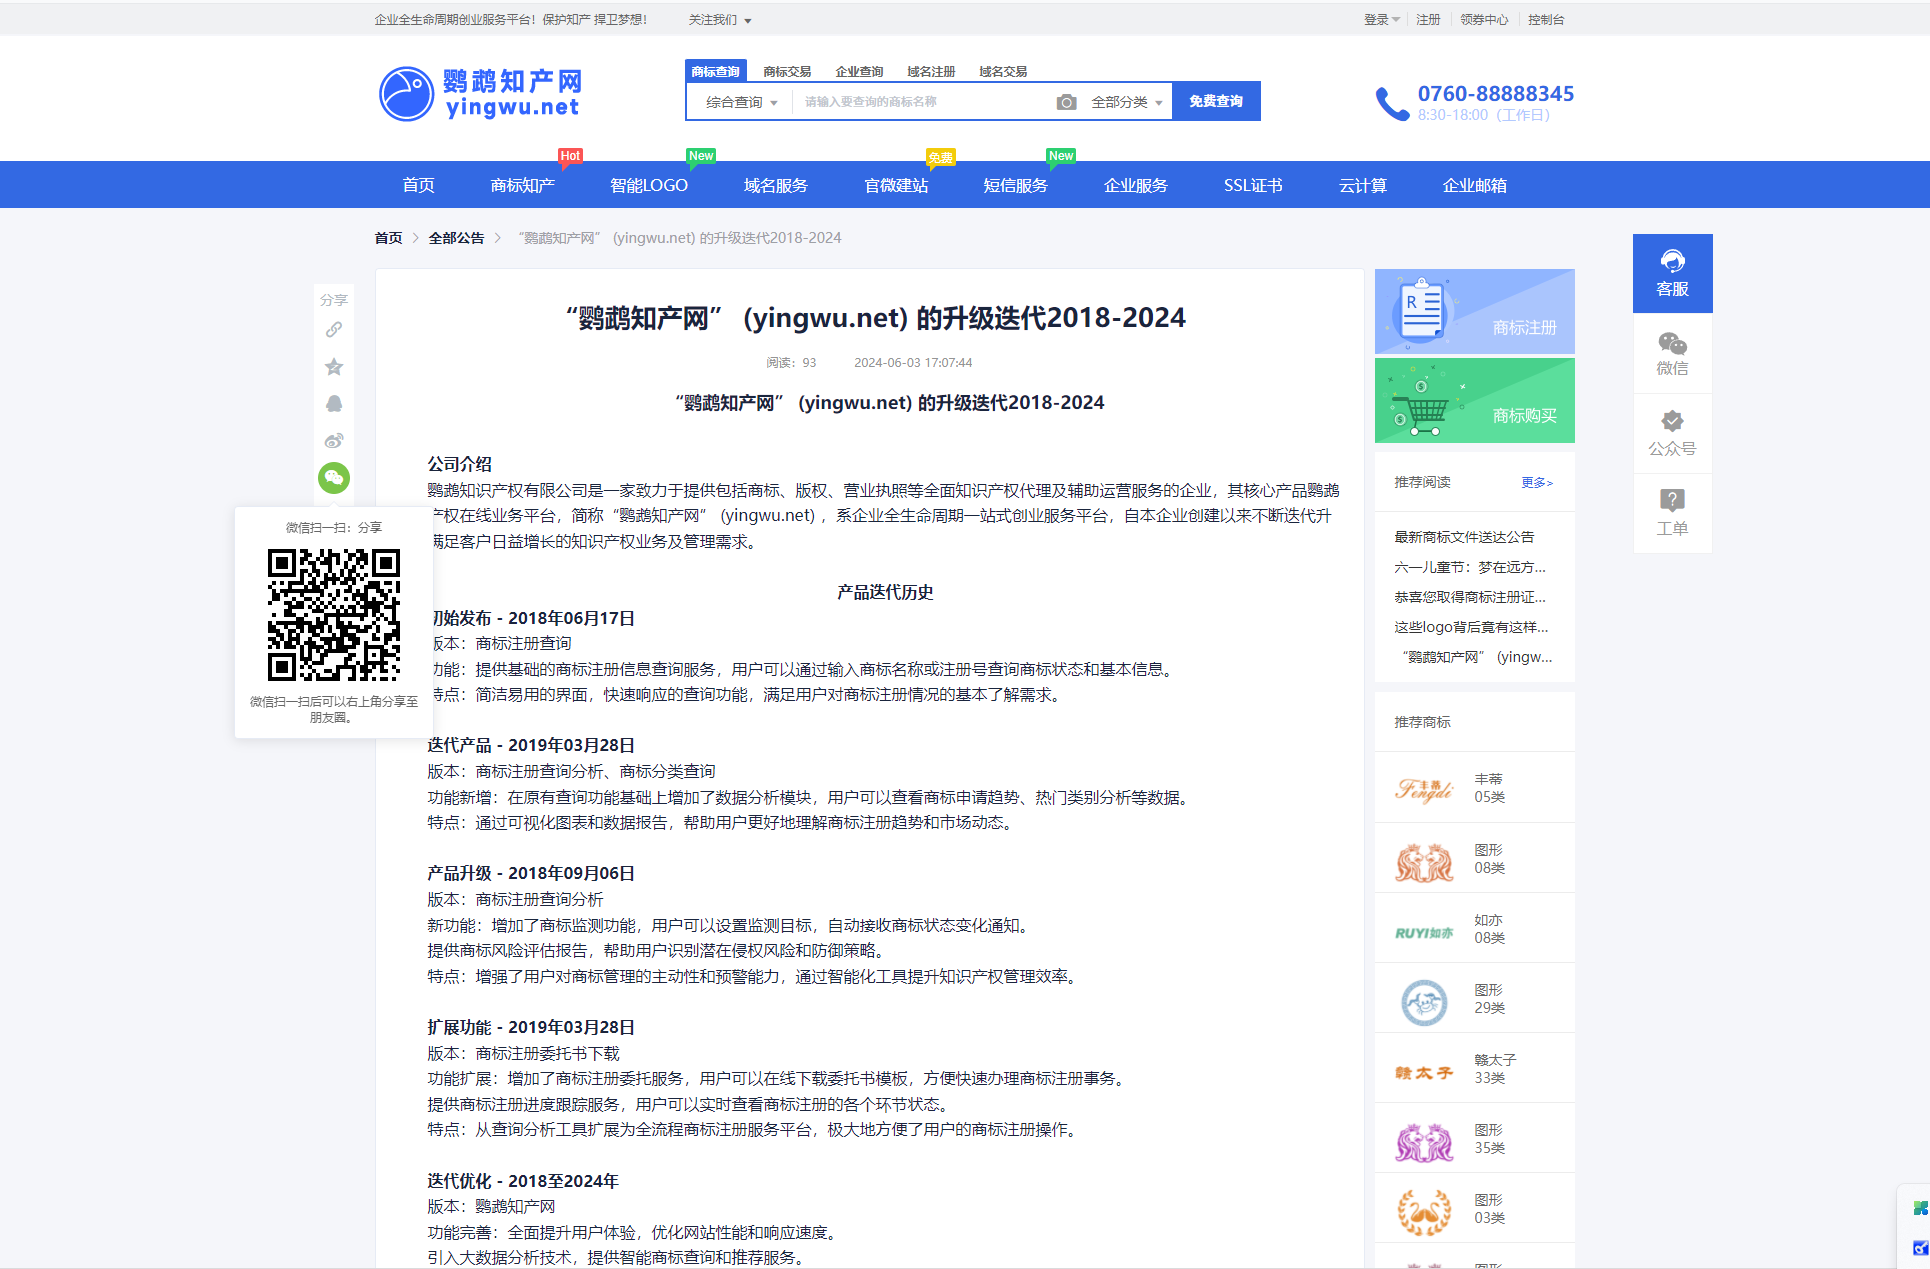Click the star favorite share icon
Screen dimensions: 1930x1269
(334, 367)
